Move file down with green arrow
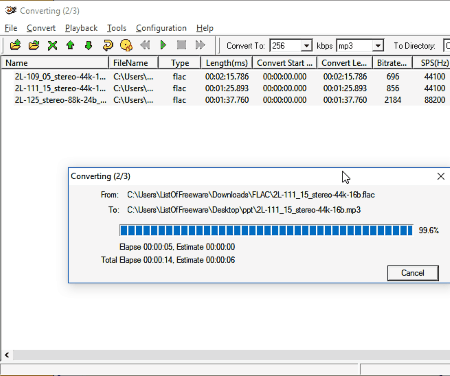The image size is (450, 376). pos(88,45)
